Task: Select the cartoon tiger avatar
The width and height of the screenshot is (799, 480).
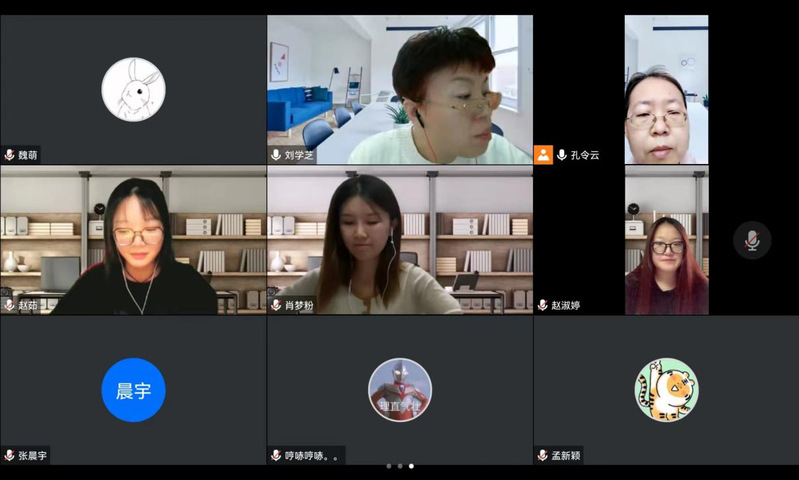Action: [667, 390]
